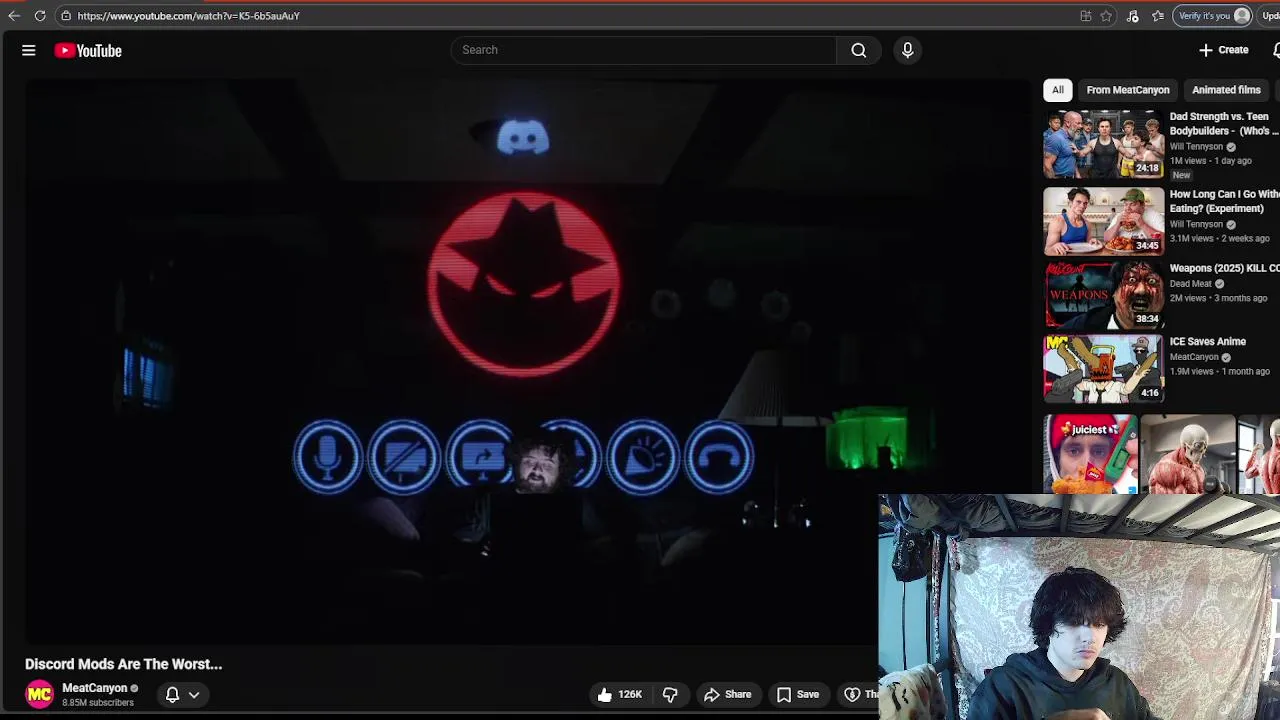The height and width of the screenshot is (720, 1280).
Task: Bookmark this page with star icon
Action: point(1106,16)
